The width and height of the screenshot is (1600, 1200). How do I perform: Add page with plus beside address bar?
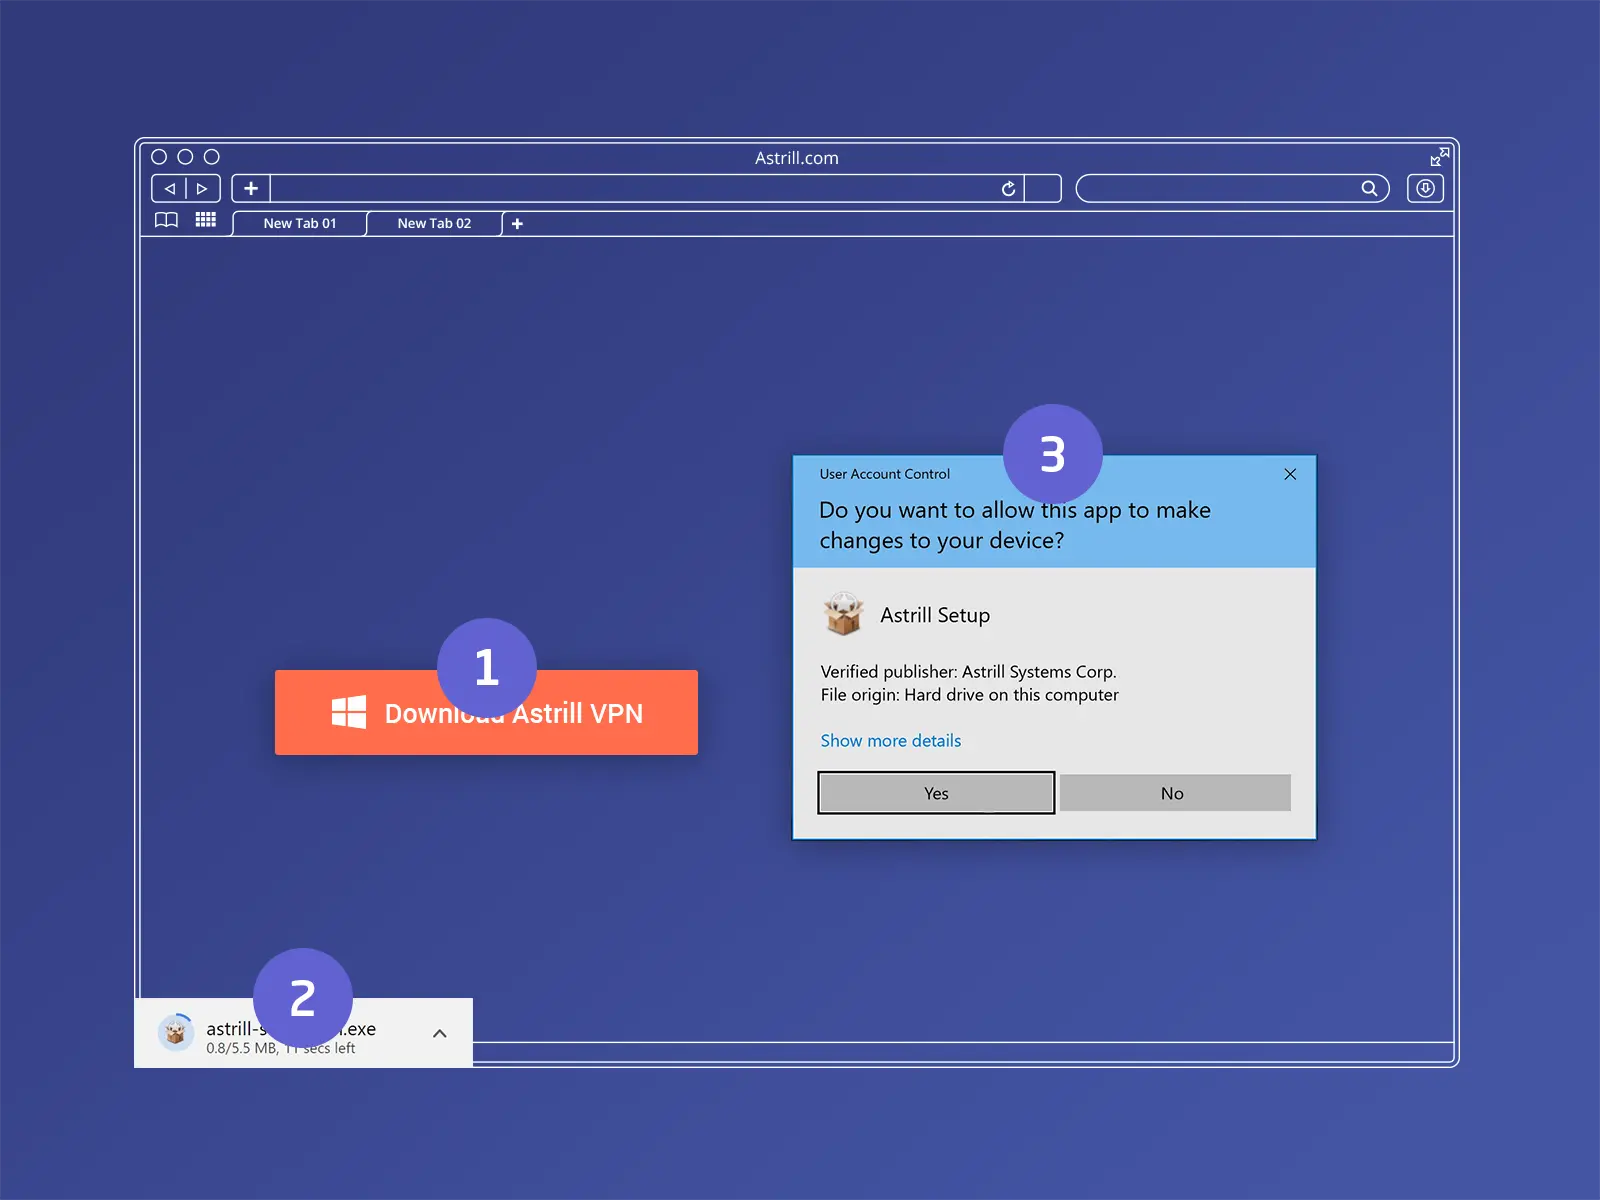coord(251,188)
